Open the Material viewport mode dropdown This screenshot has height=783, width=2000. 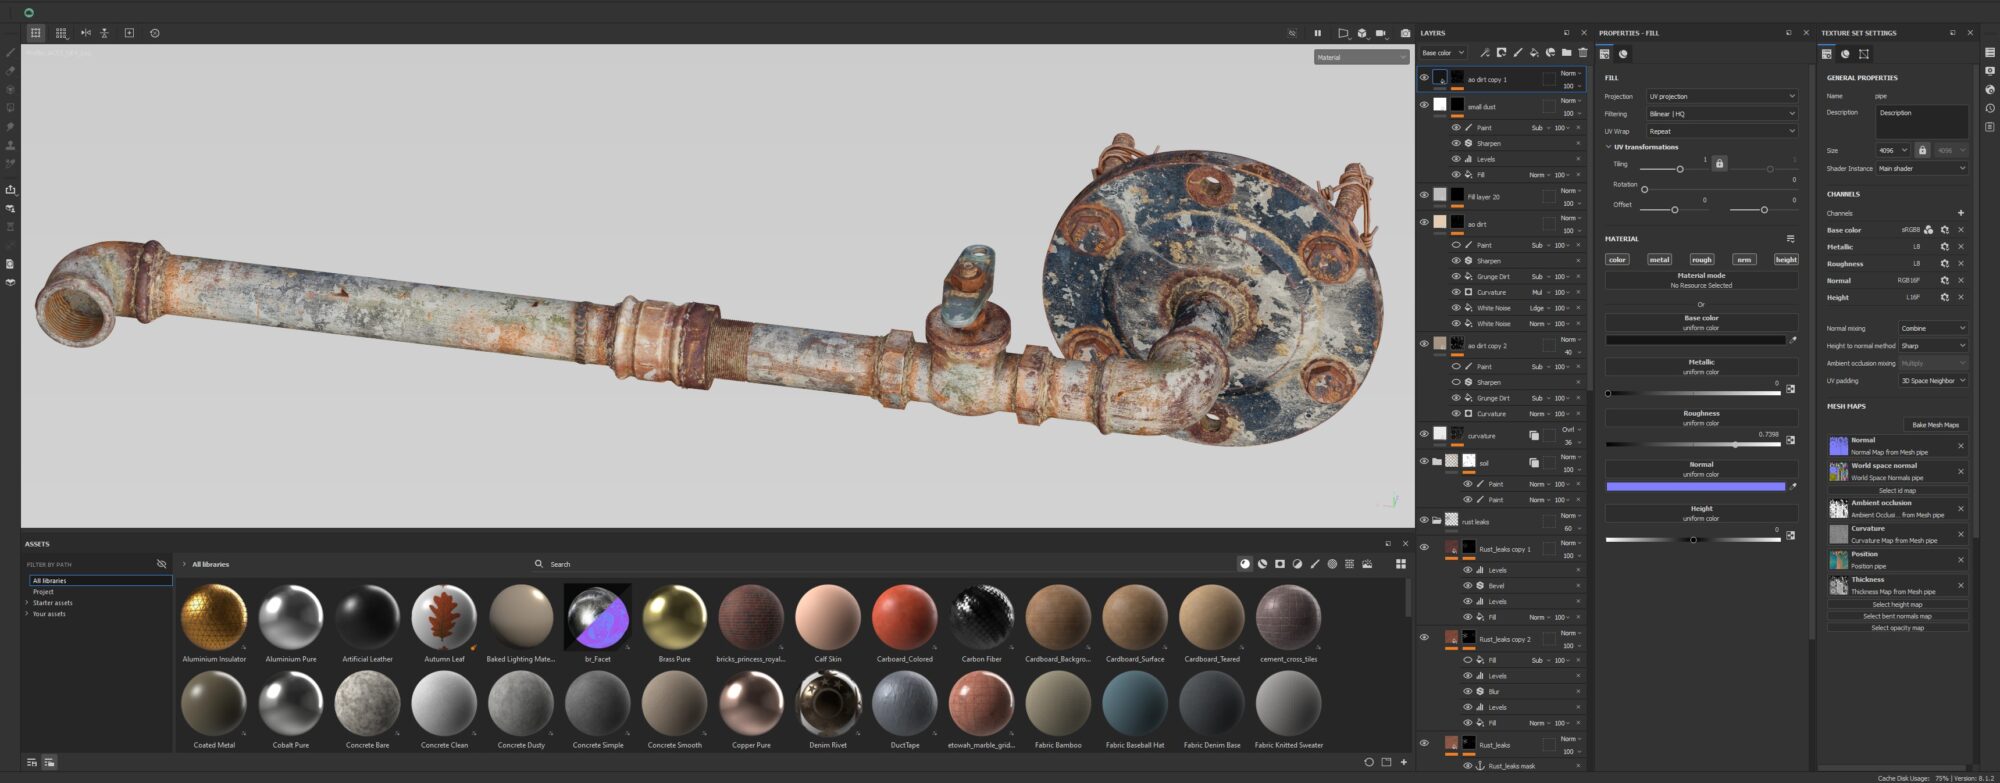point(1361,57)
